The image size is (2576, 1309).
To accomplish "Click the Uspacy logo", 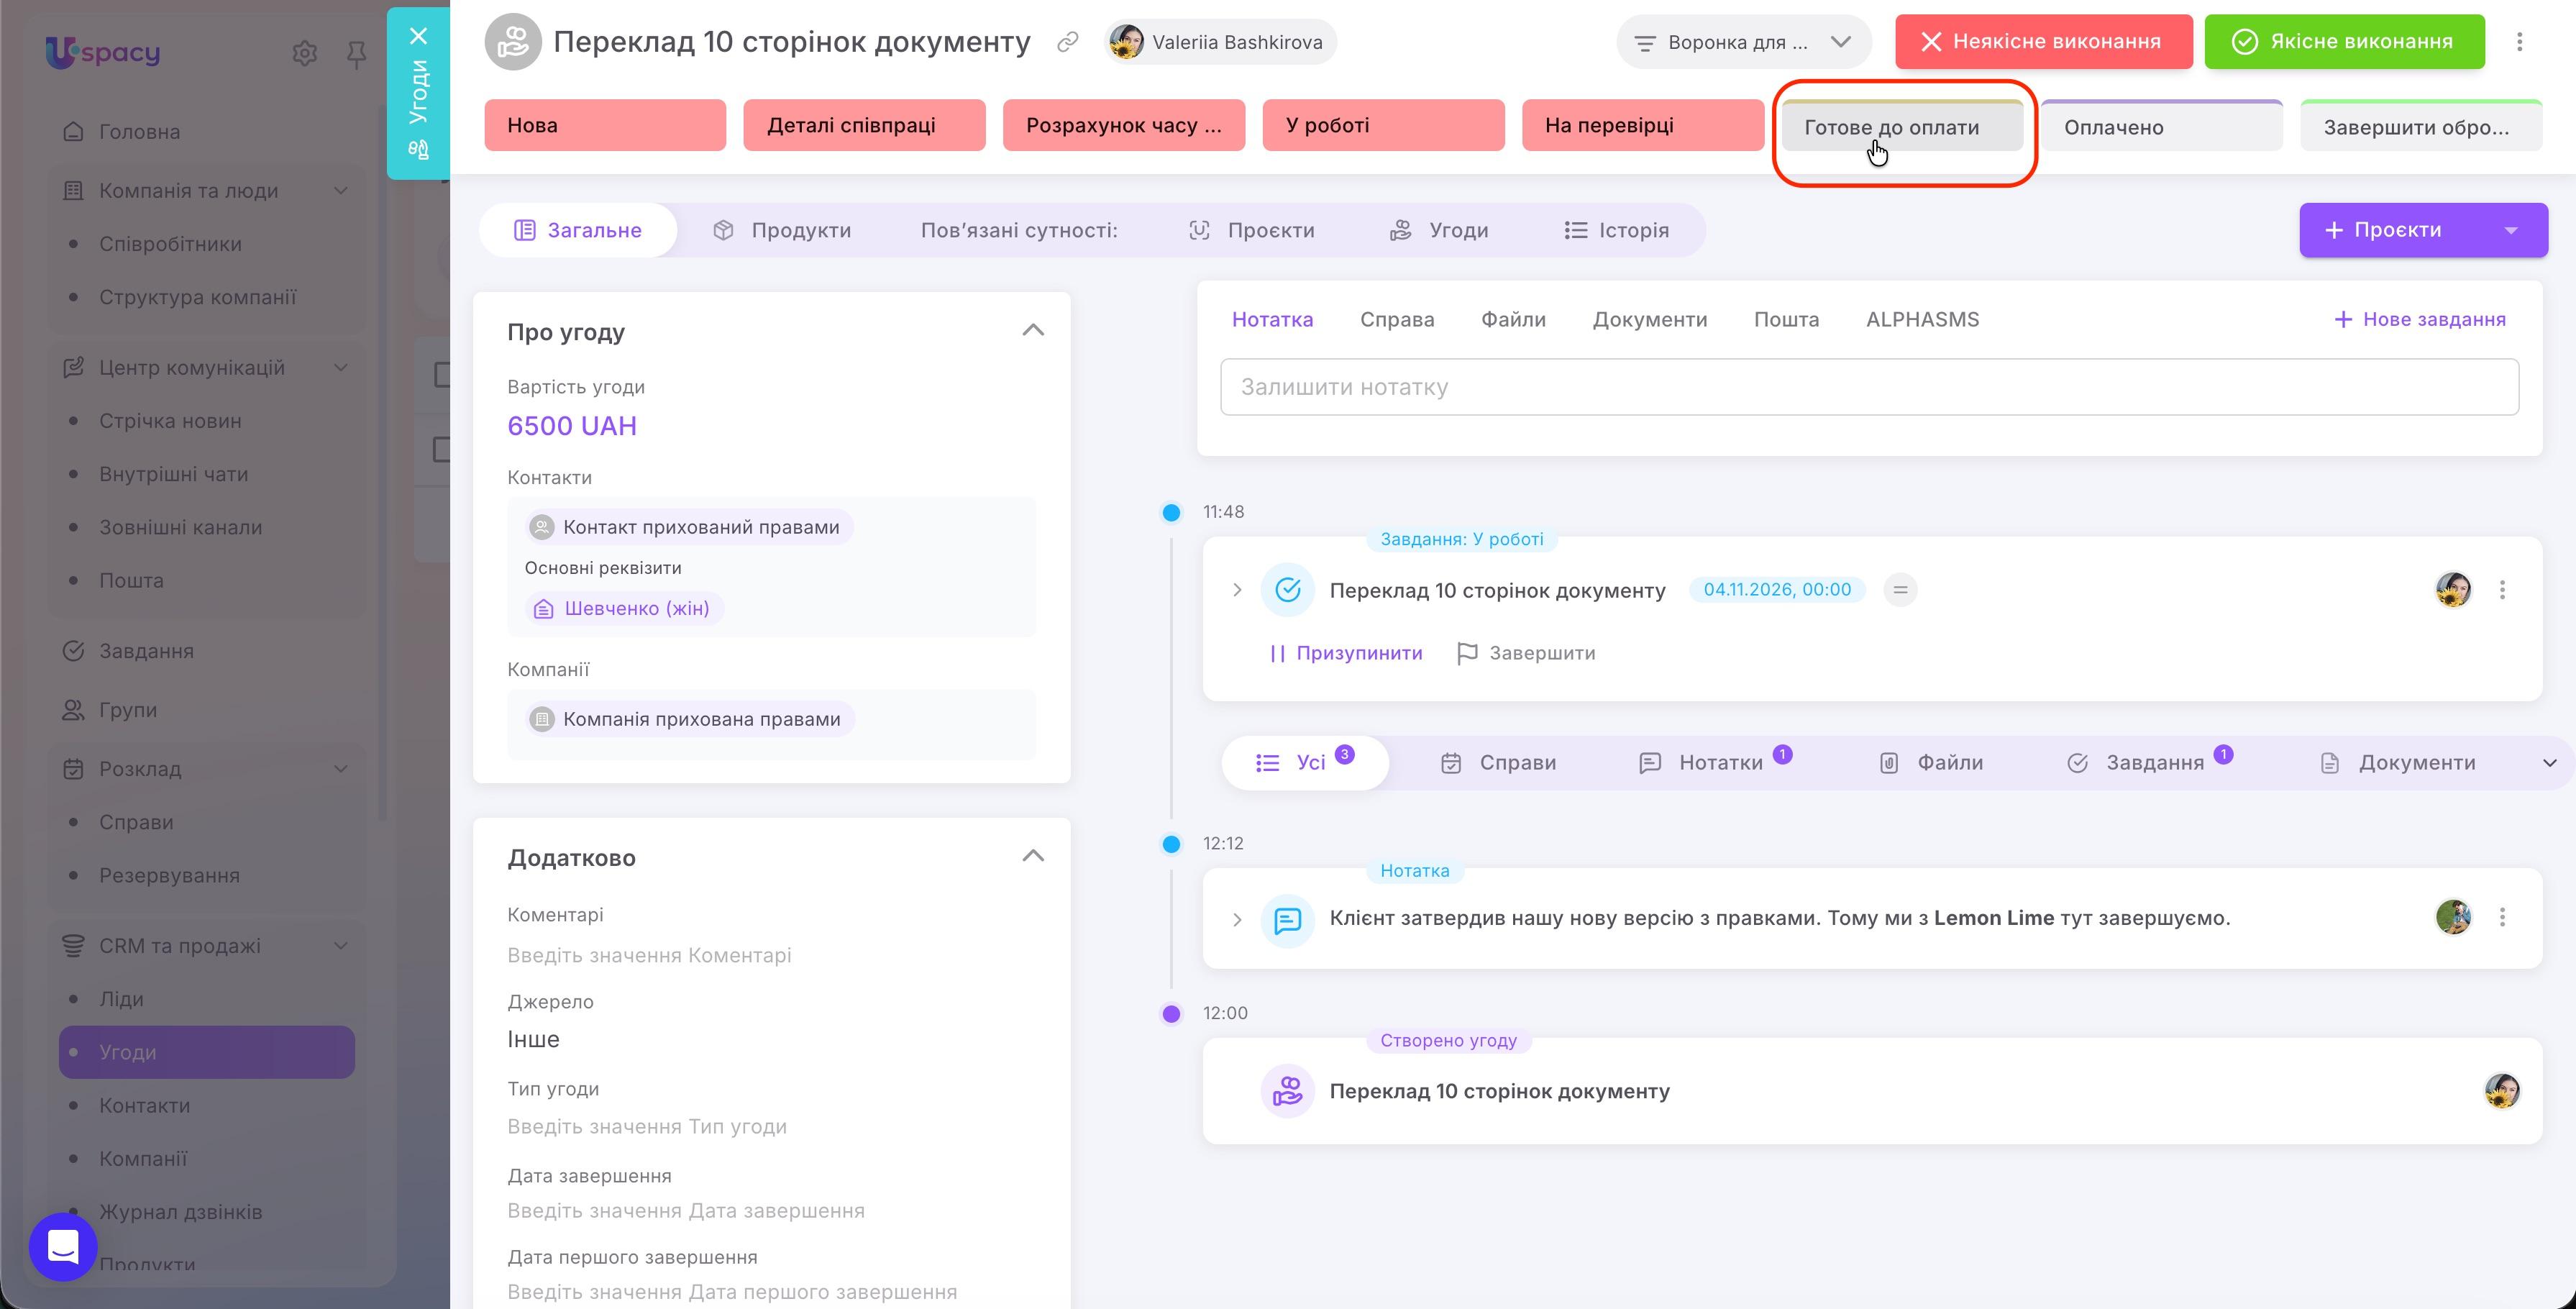I will point(103,52).
